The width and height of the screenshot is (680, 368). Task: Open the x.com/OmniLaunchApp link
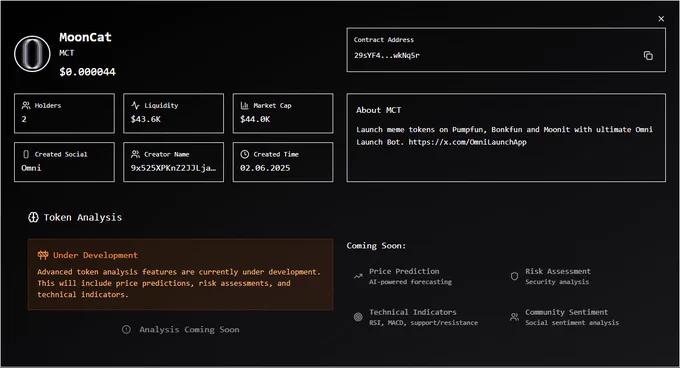(468, 142)
